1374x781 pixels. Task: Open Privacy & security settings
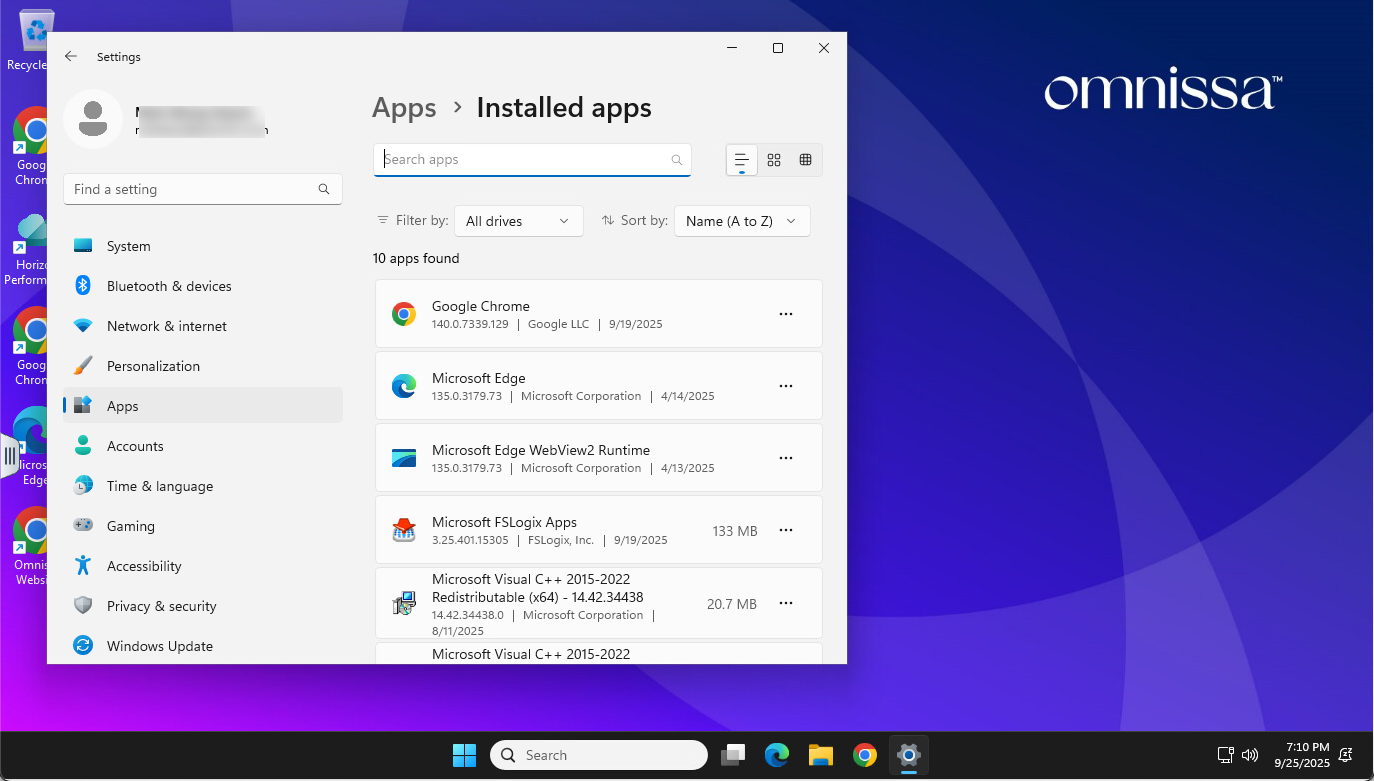[161, 606]
